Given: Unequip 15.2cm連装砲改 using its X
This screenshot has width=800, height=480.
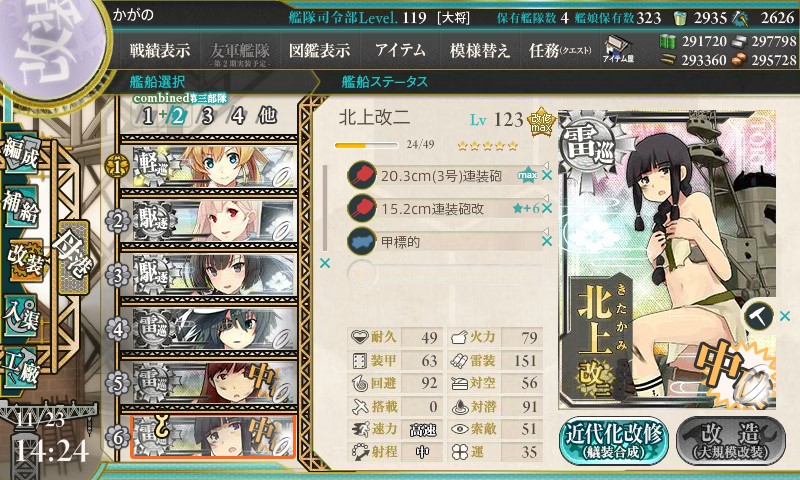Looking at the screenshot, I should pyautogui.click(x=547, y=208).
